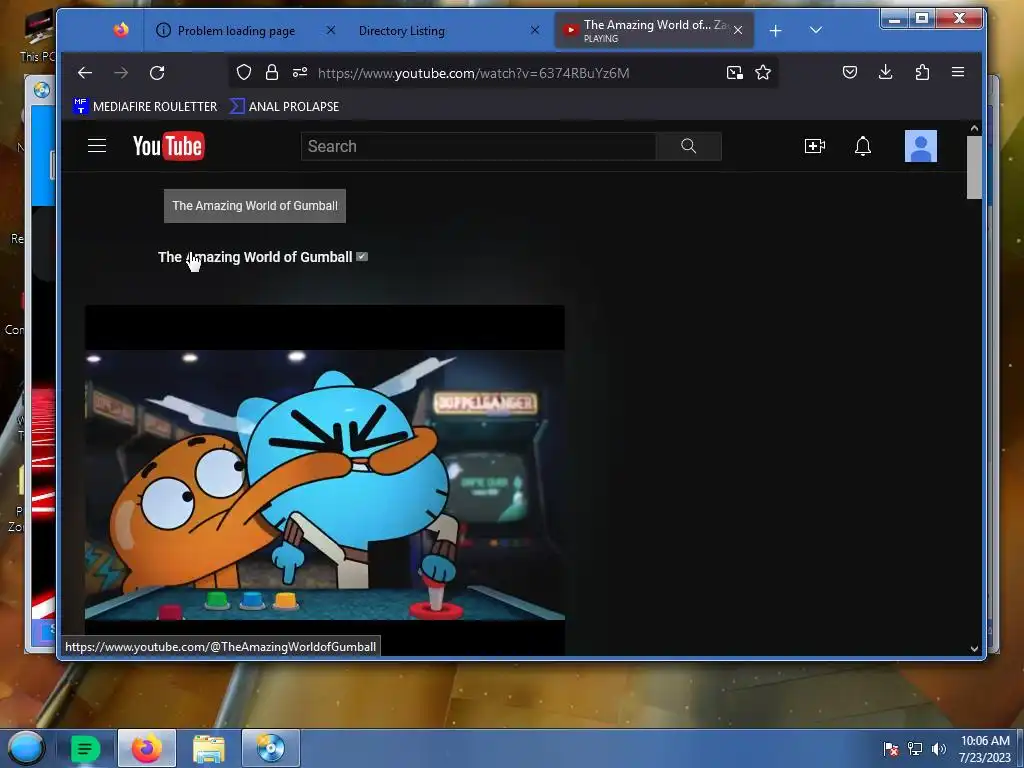This screenshot has width=1024, height=768.
Task: Click the Firefox logo in the tab bar
Action: (x=121, y=30)
